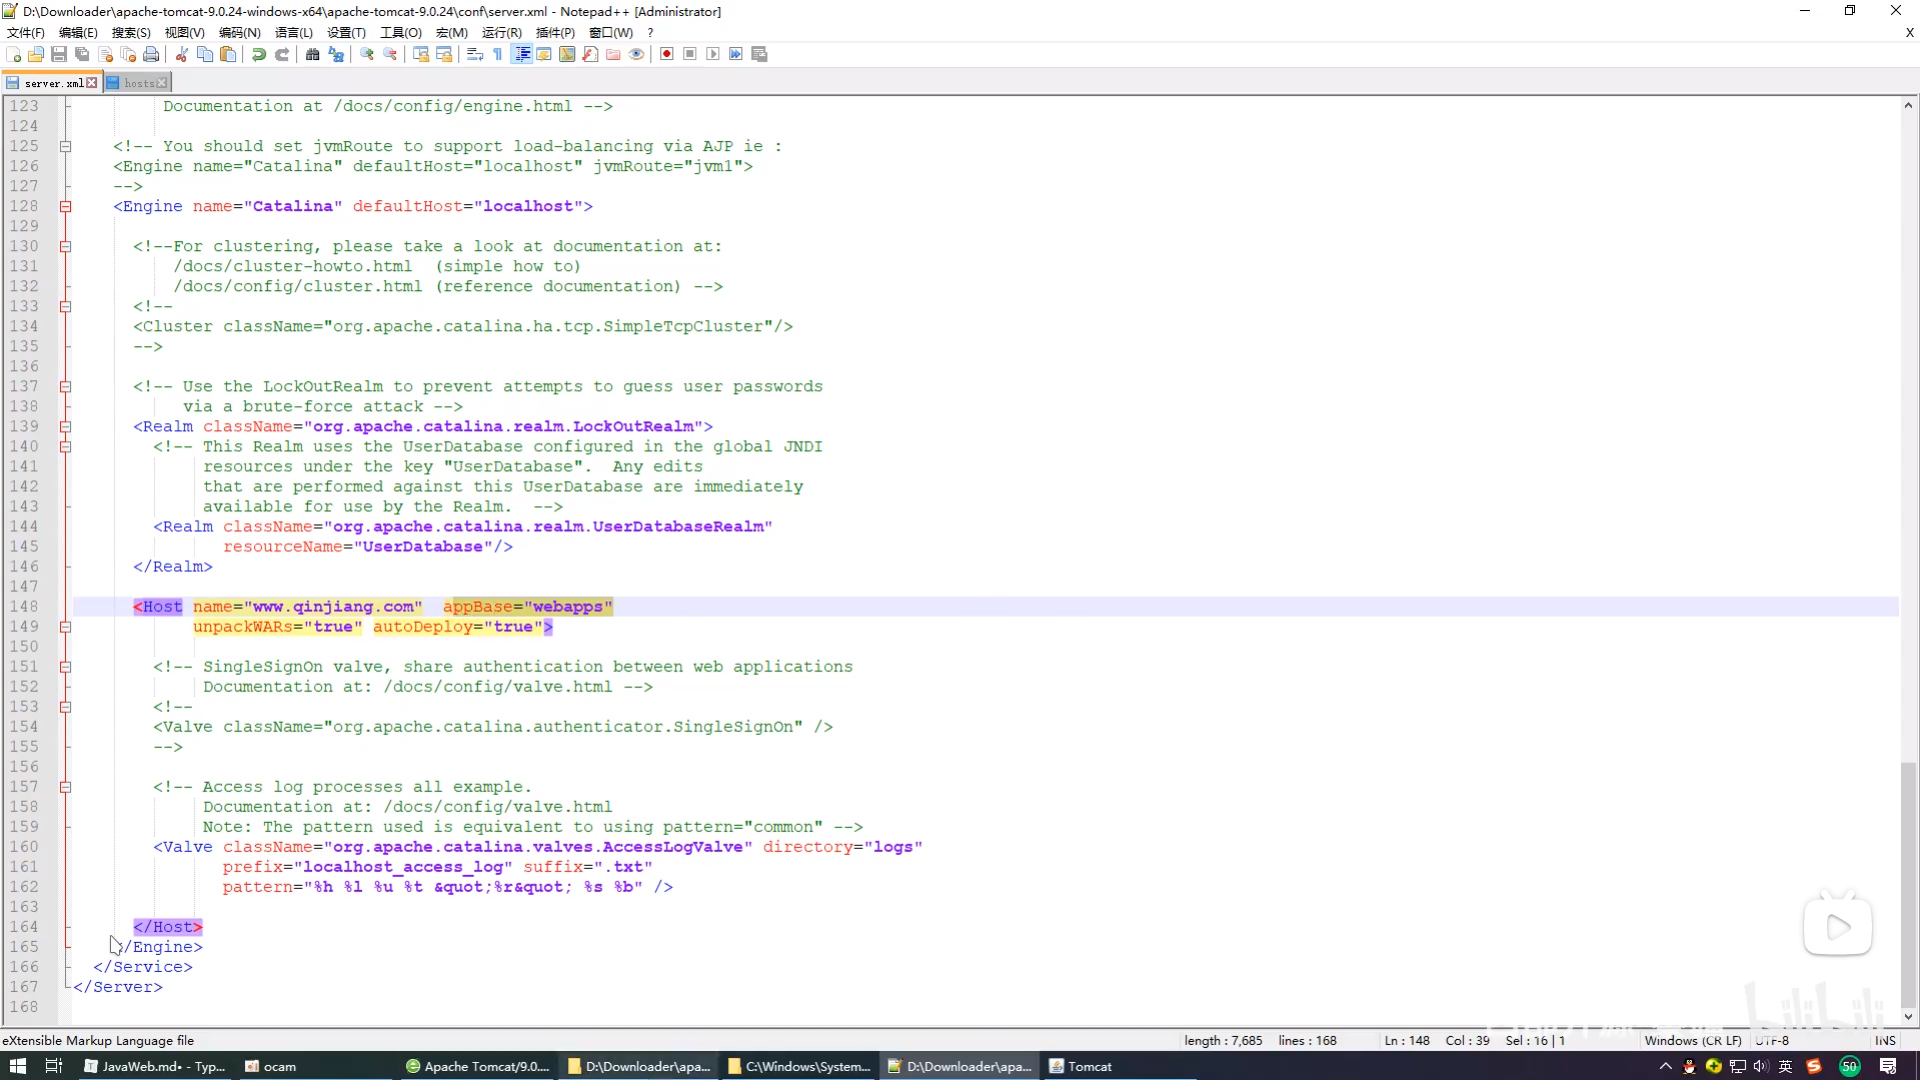This screenshot has height=1080, width=1920.
Task: Click the Undo arrow icon
Action: point(259,54)
